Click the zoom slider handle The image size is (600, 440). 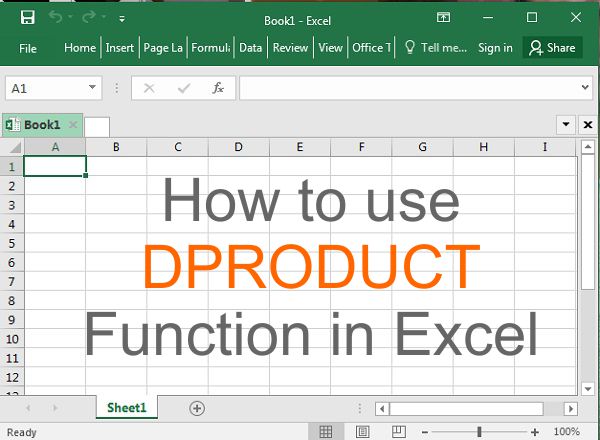coord(479,432)
